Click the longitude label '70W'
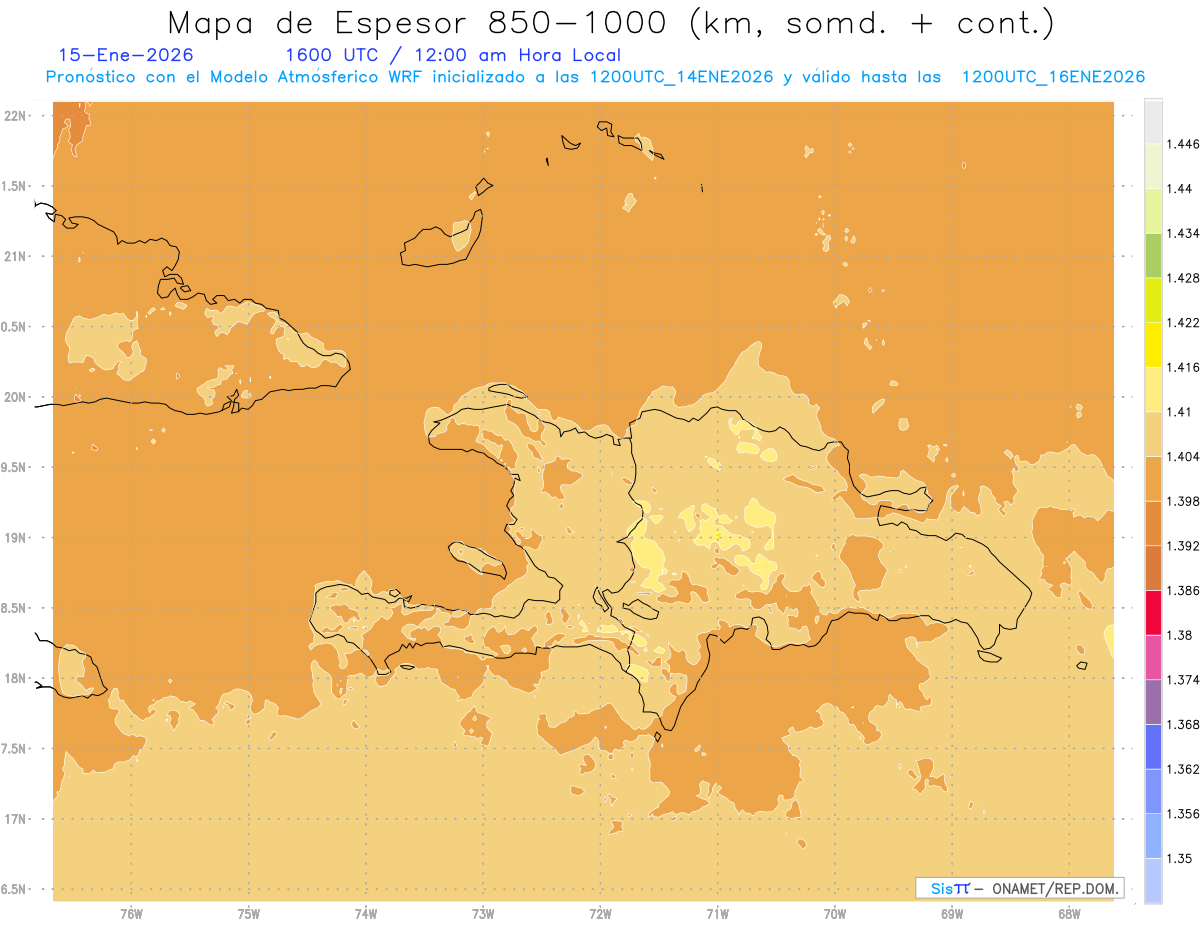Image resolution: width=1200 pixels, height=927 pixels. pyautogui.click(x=835, y=913)
